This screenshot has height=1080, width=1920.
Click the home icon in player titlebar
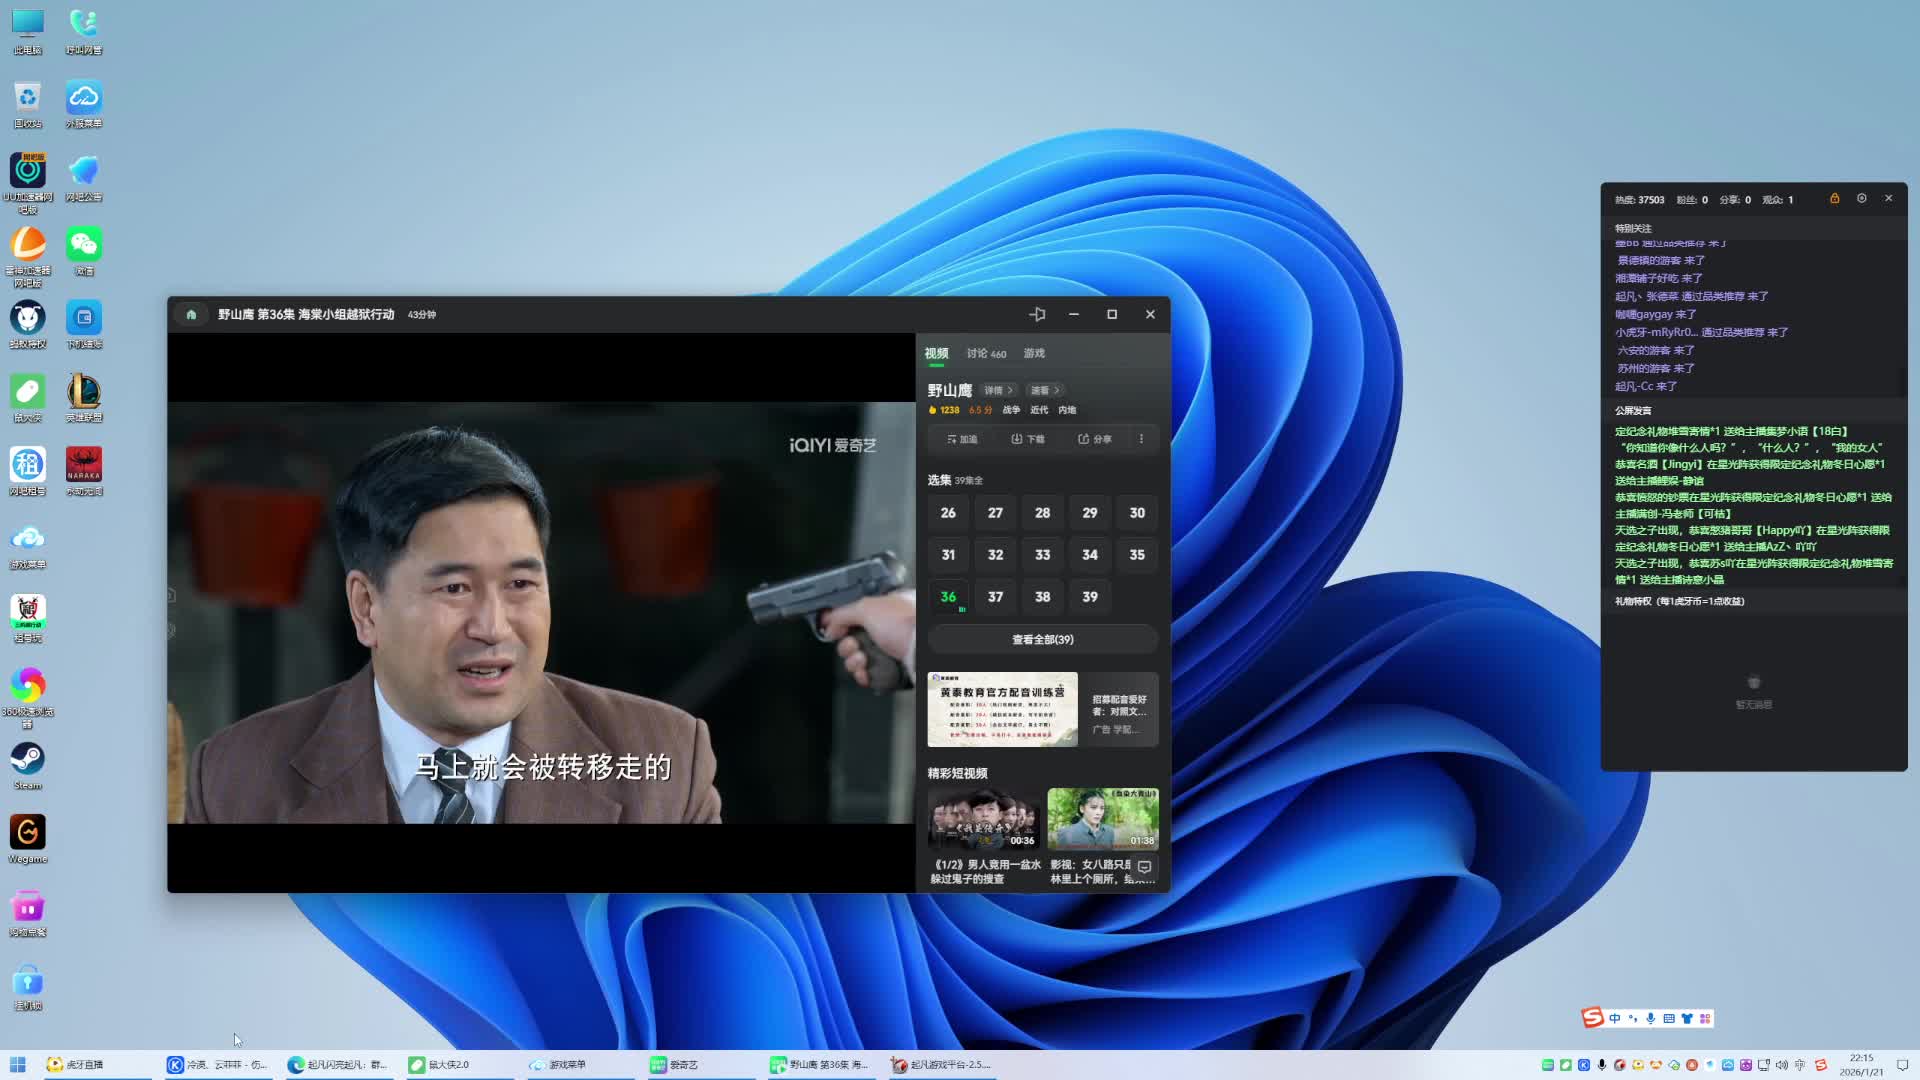coord(191,314)
